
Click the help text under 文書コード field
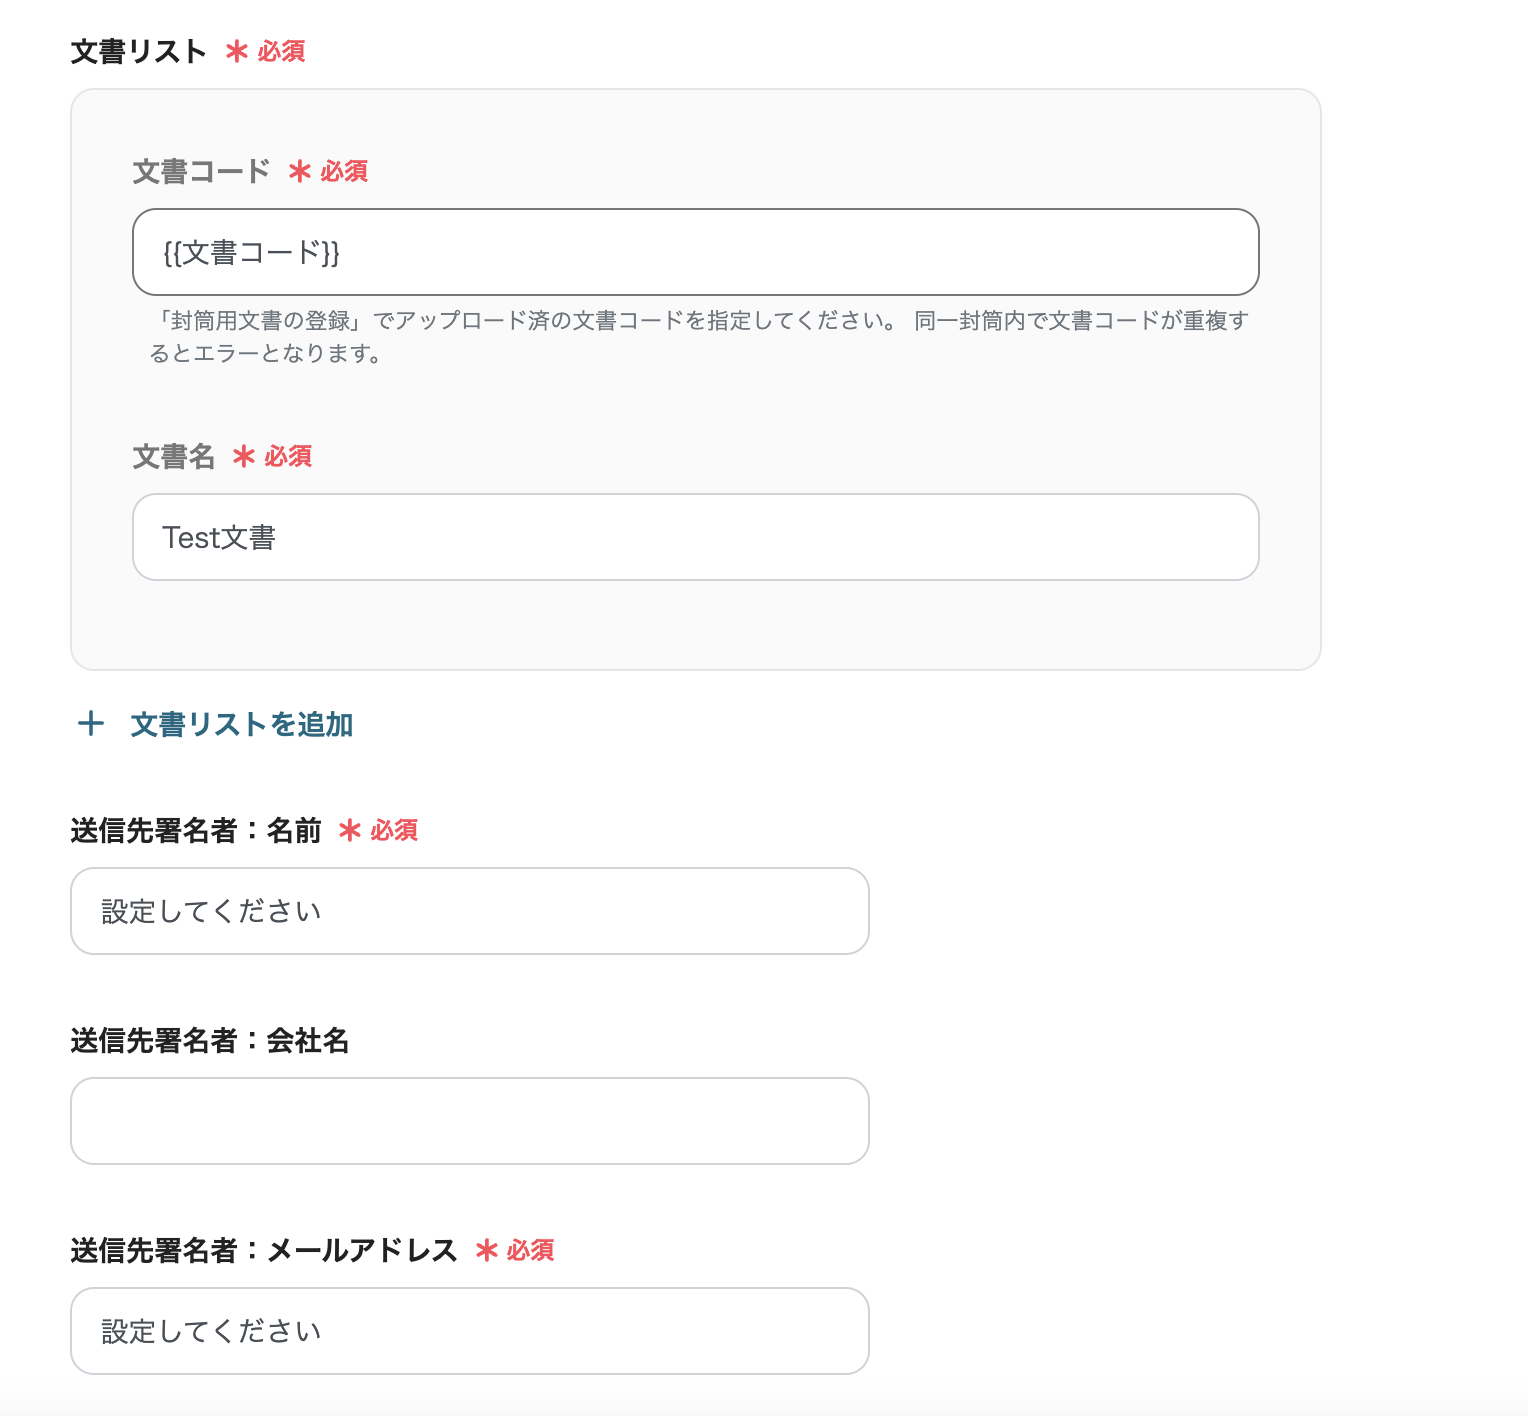click(700, 337)
